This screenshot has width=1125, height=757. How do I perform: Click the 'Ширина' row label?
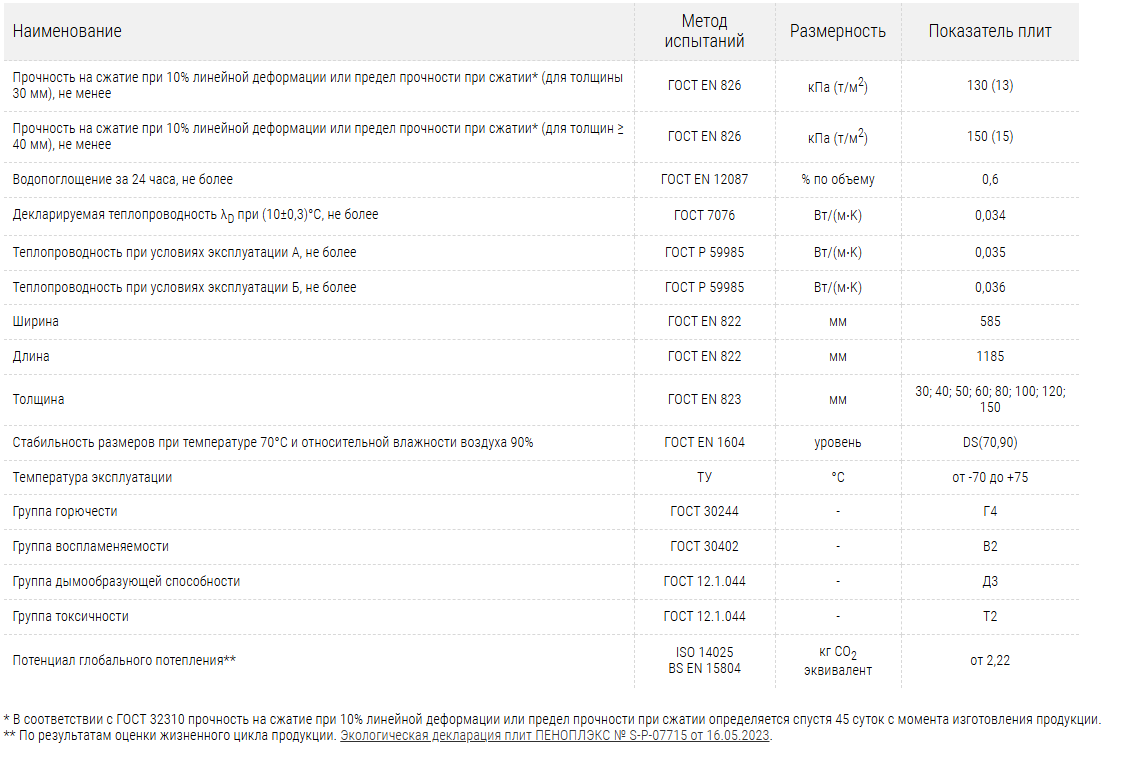coord(36,322)
